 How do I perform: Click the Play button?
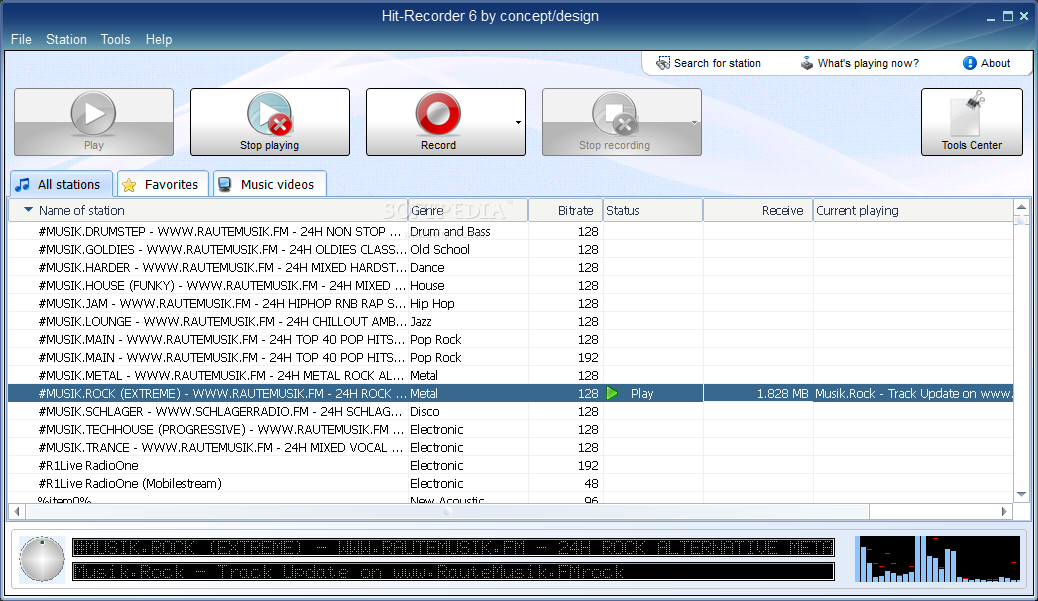pos(94,122)
